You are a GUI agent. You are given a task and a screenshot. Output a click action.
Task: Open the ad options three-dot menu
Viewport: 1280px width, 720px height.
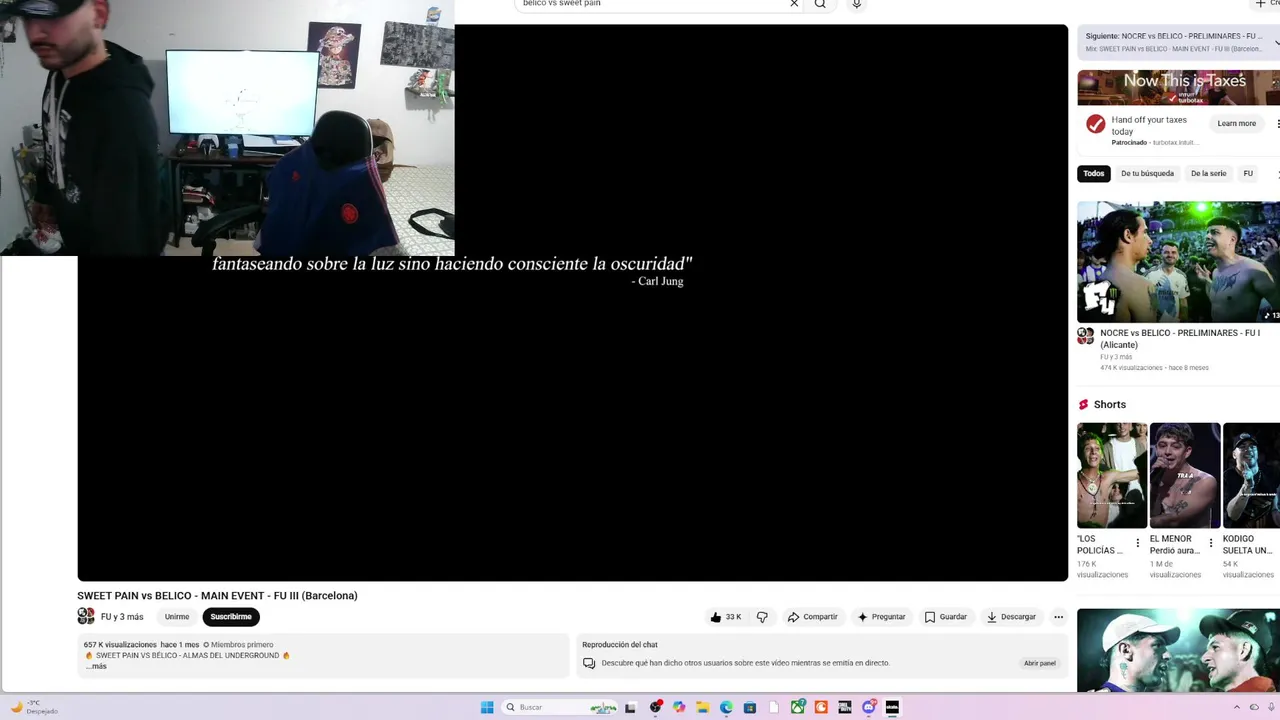pyautogui.click(x=1277, y=124)
